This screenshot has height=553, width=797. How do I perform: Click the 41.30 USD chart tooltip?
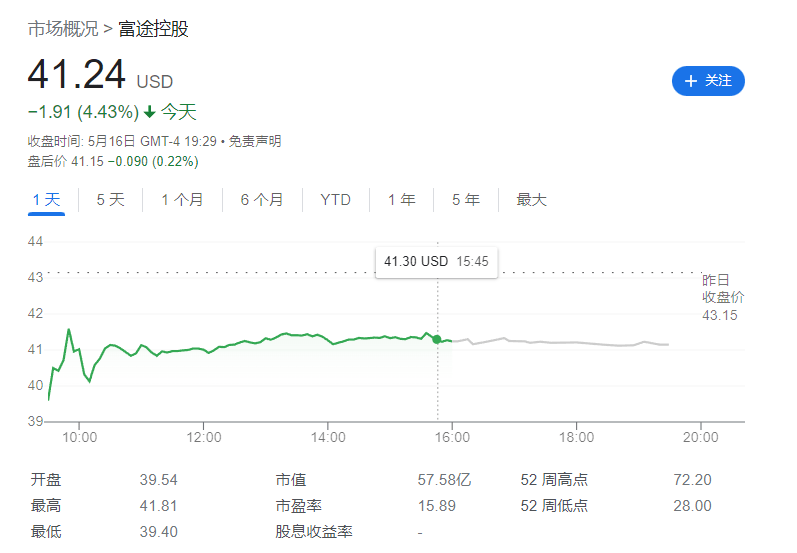pyautogui.click(x=436, y=261)
